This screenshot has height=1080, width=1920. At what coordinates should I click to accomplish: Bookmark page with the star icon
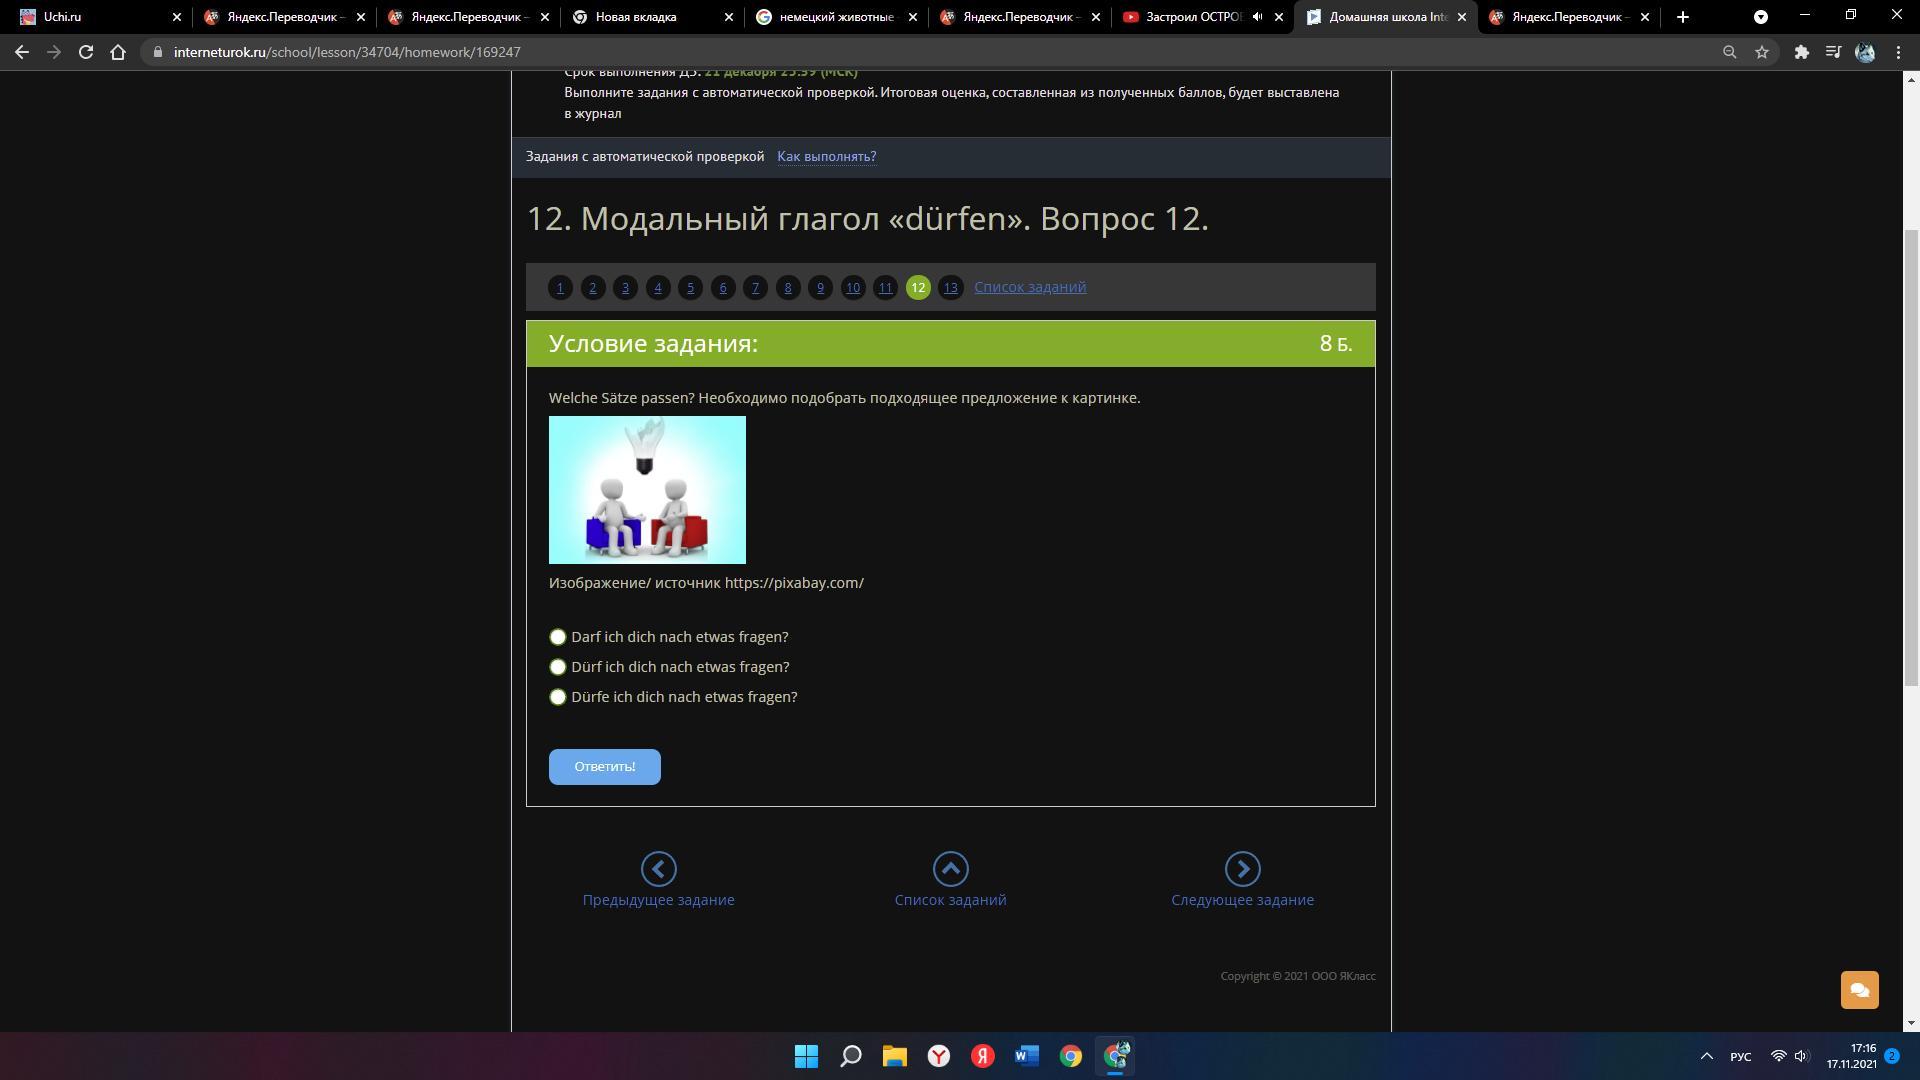[1762, 52]
